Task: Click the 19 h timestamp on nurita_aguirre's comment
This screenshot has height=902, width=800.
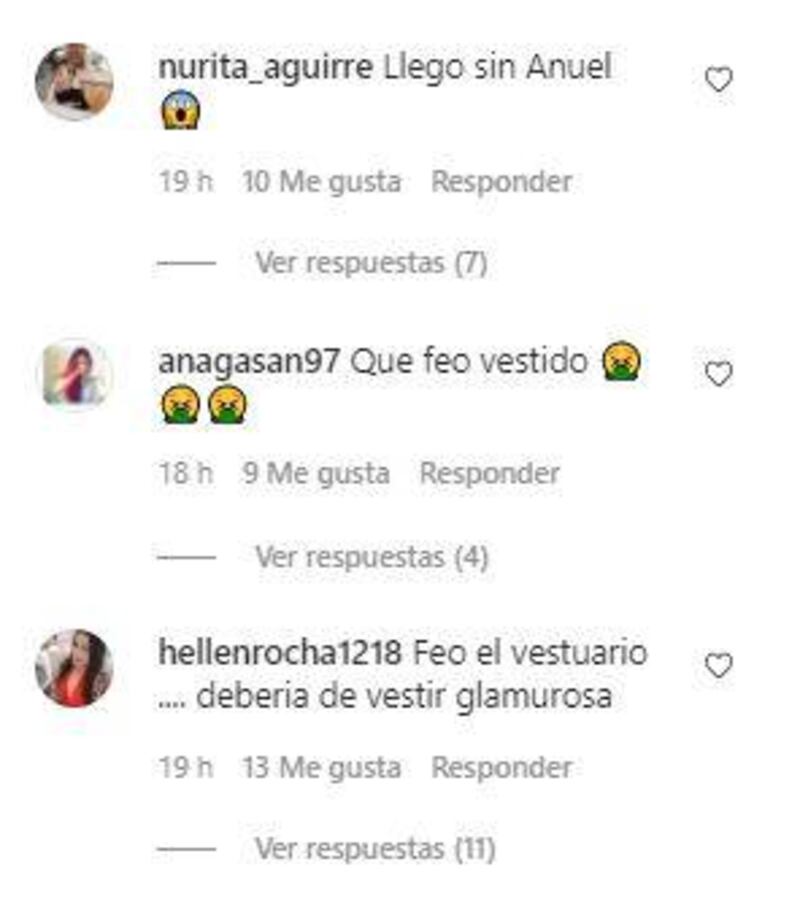Action: tap(186, 181)
